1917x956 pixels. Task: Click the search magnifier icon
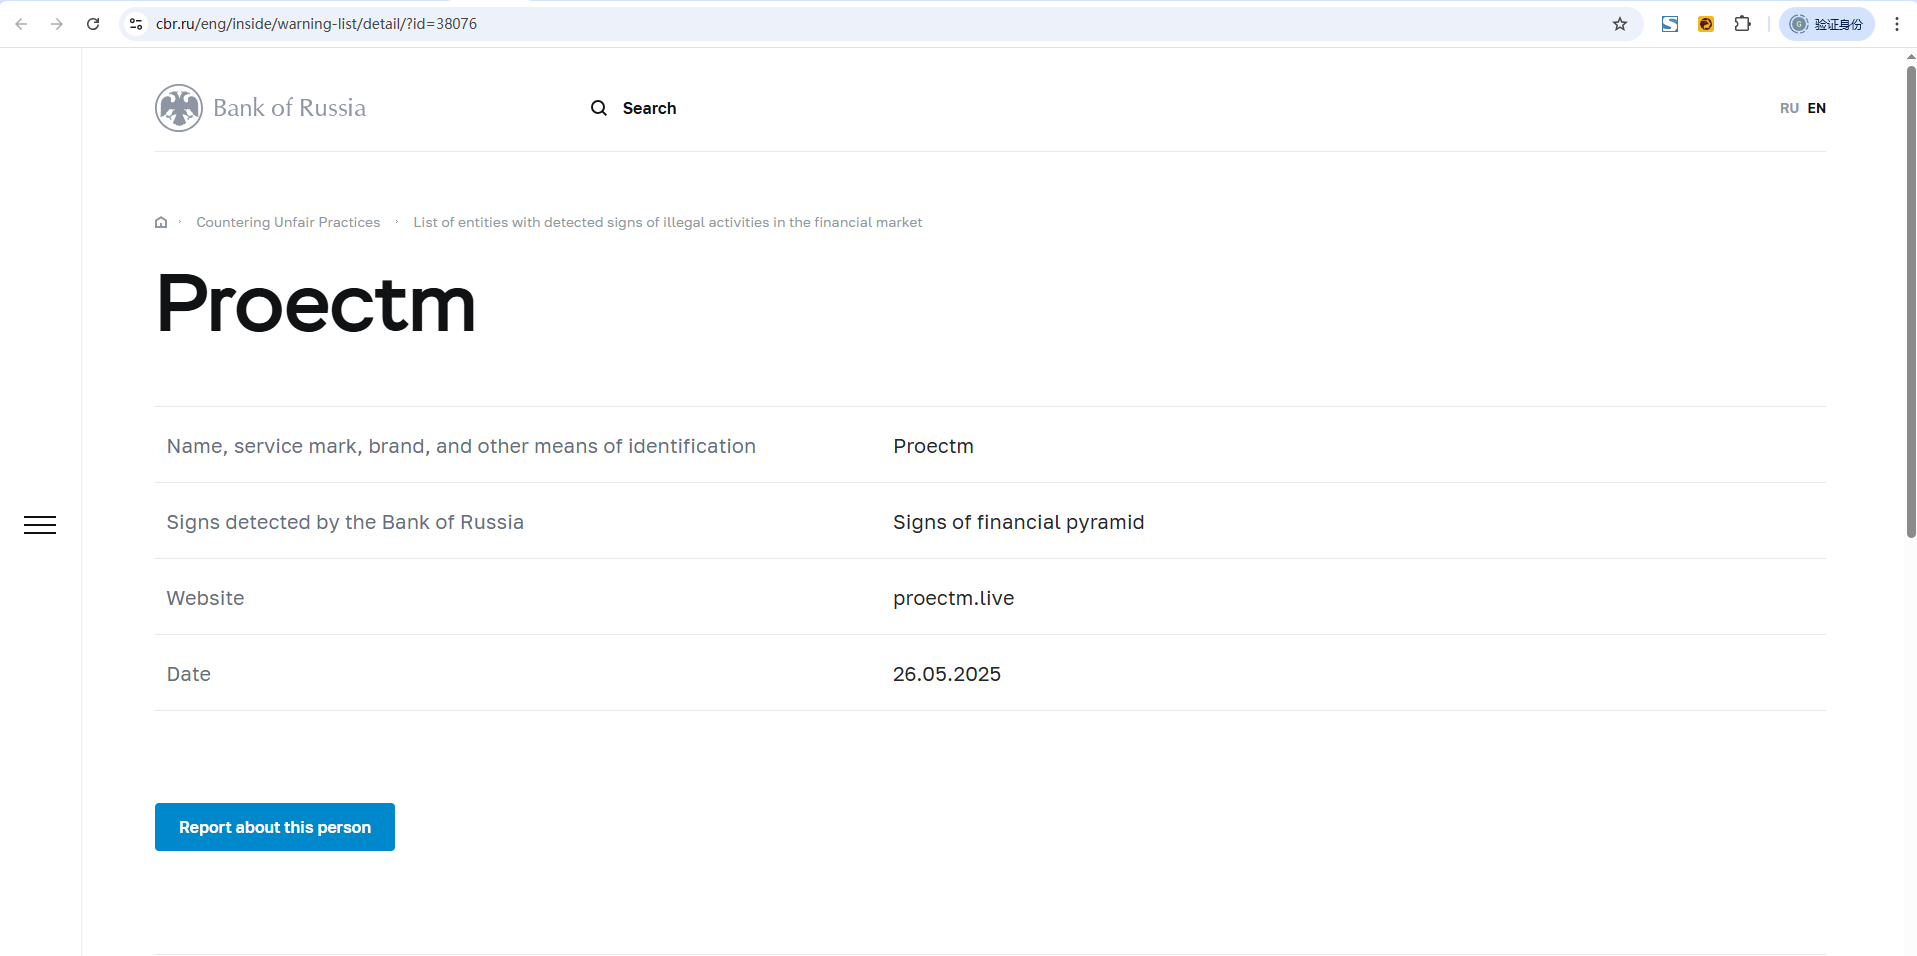(599, 108)
